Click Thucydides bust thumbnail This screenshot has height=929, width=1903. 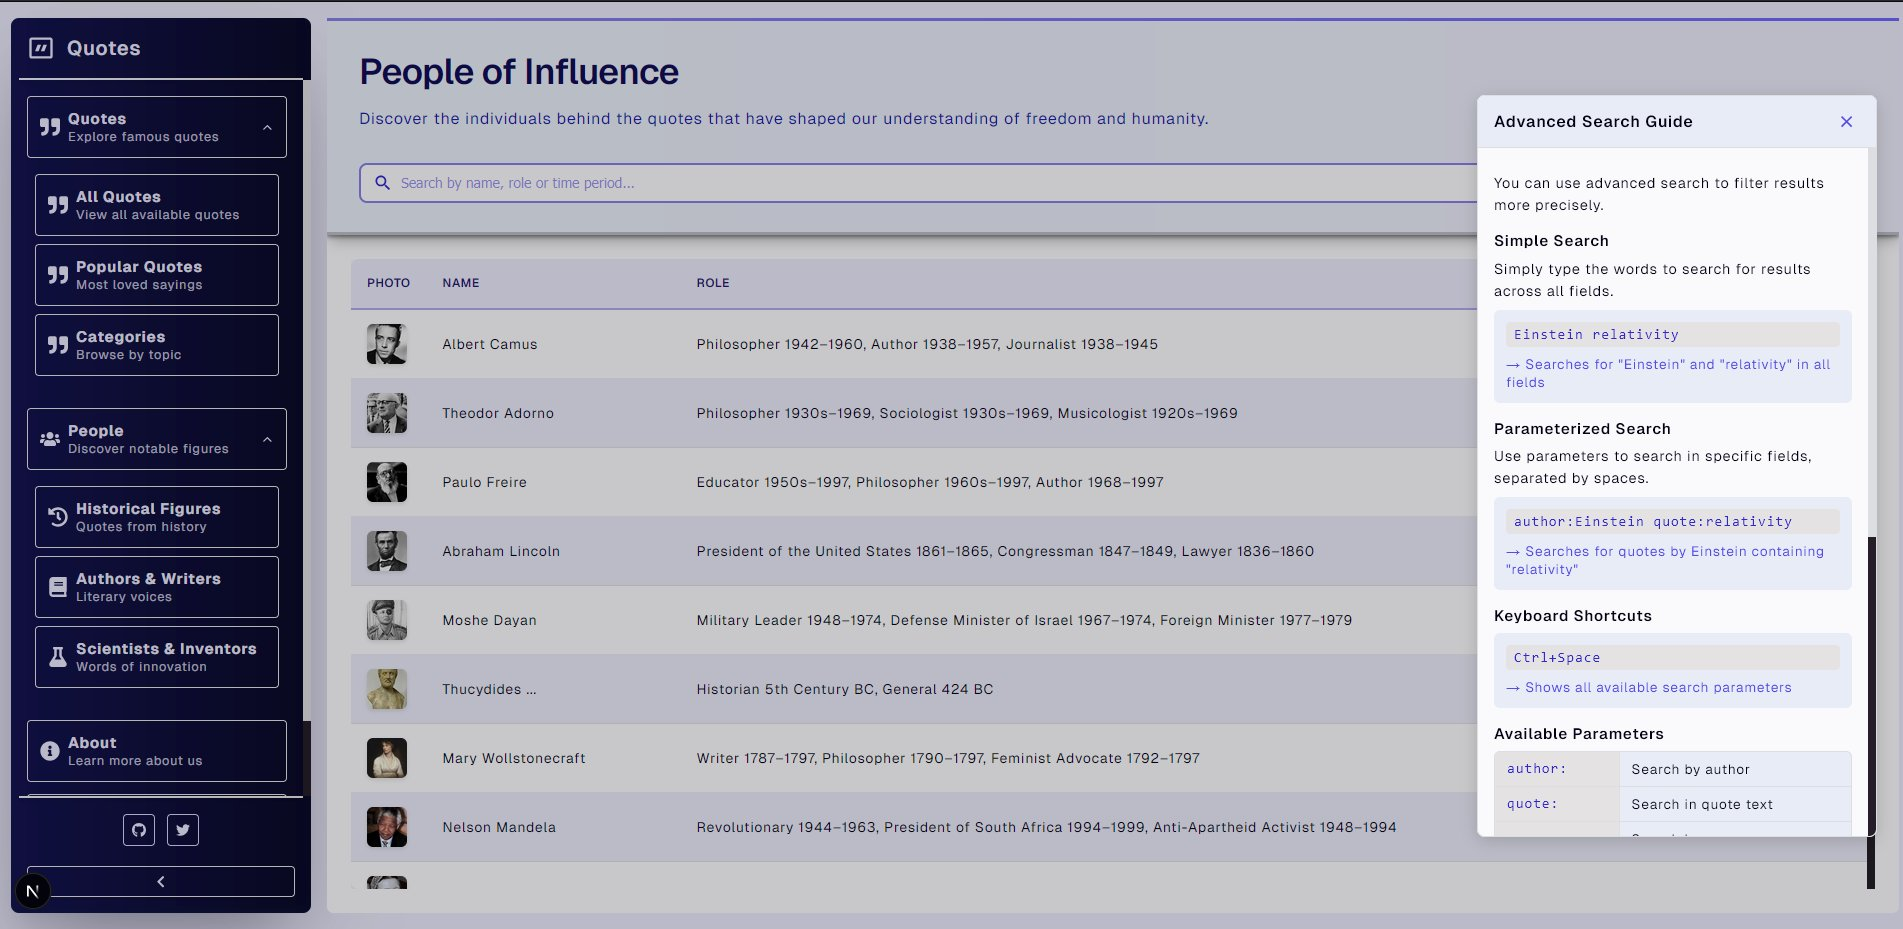click(387, 689)
